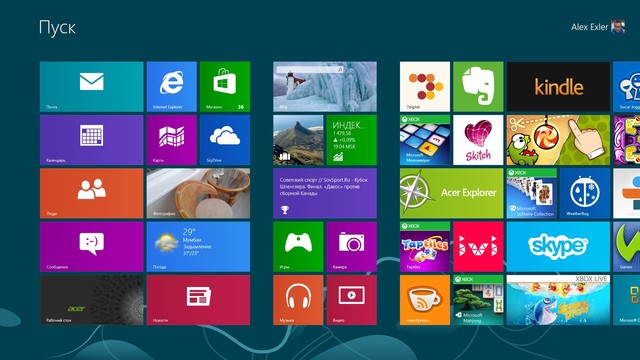Open the Фотографии photos tile
Screen dimensions: 640x360
(x=198, y=193)
